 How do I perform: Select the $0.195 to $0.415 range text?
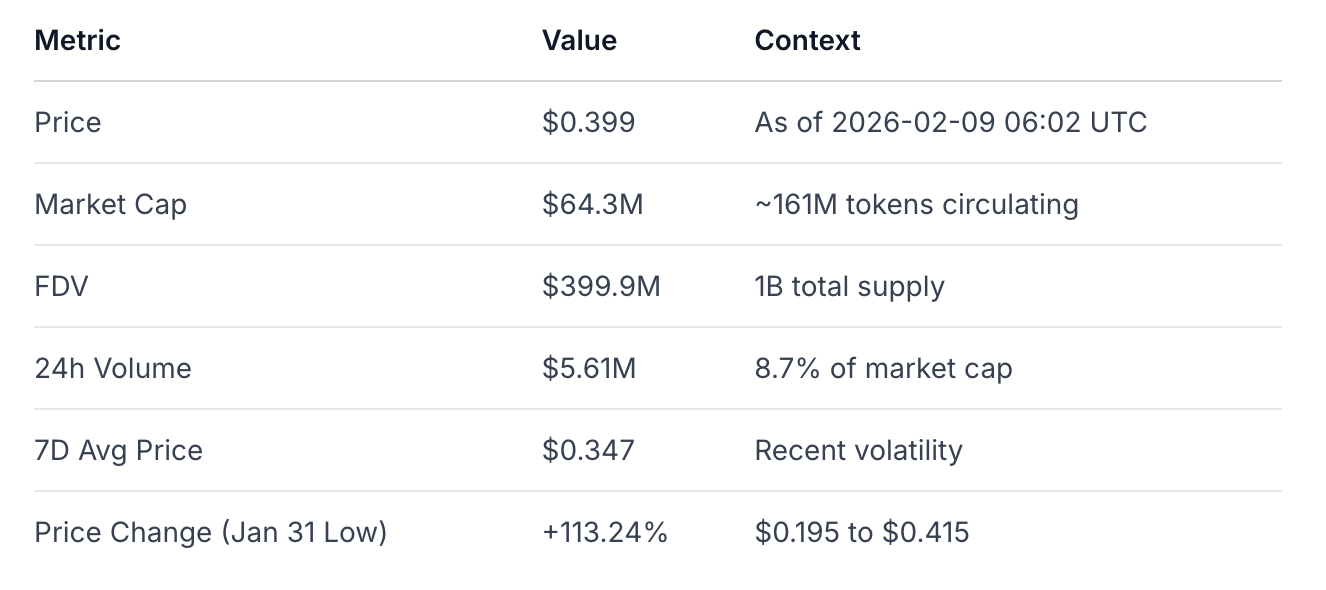[861, 533]
